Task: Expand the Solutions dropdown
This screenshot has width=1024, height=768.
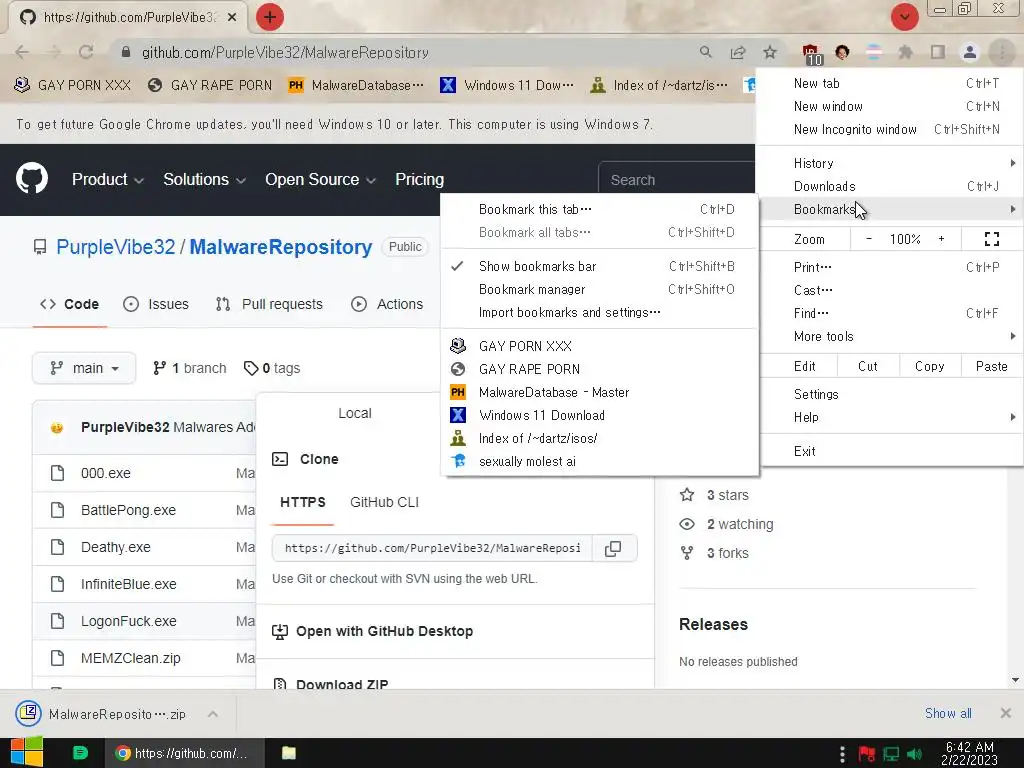Action: [204, 180]
